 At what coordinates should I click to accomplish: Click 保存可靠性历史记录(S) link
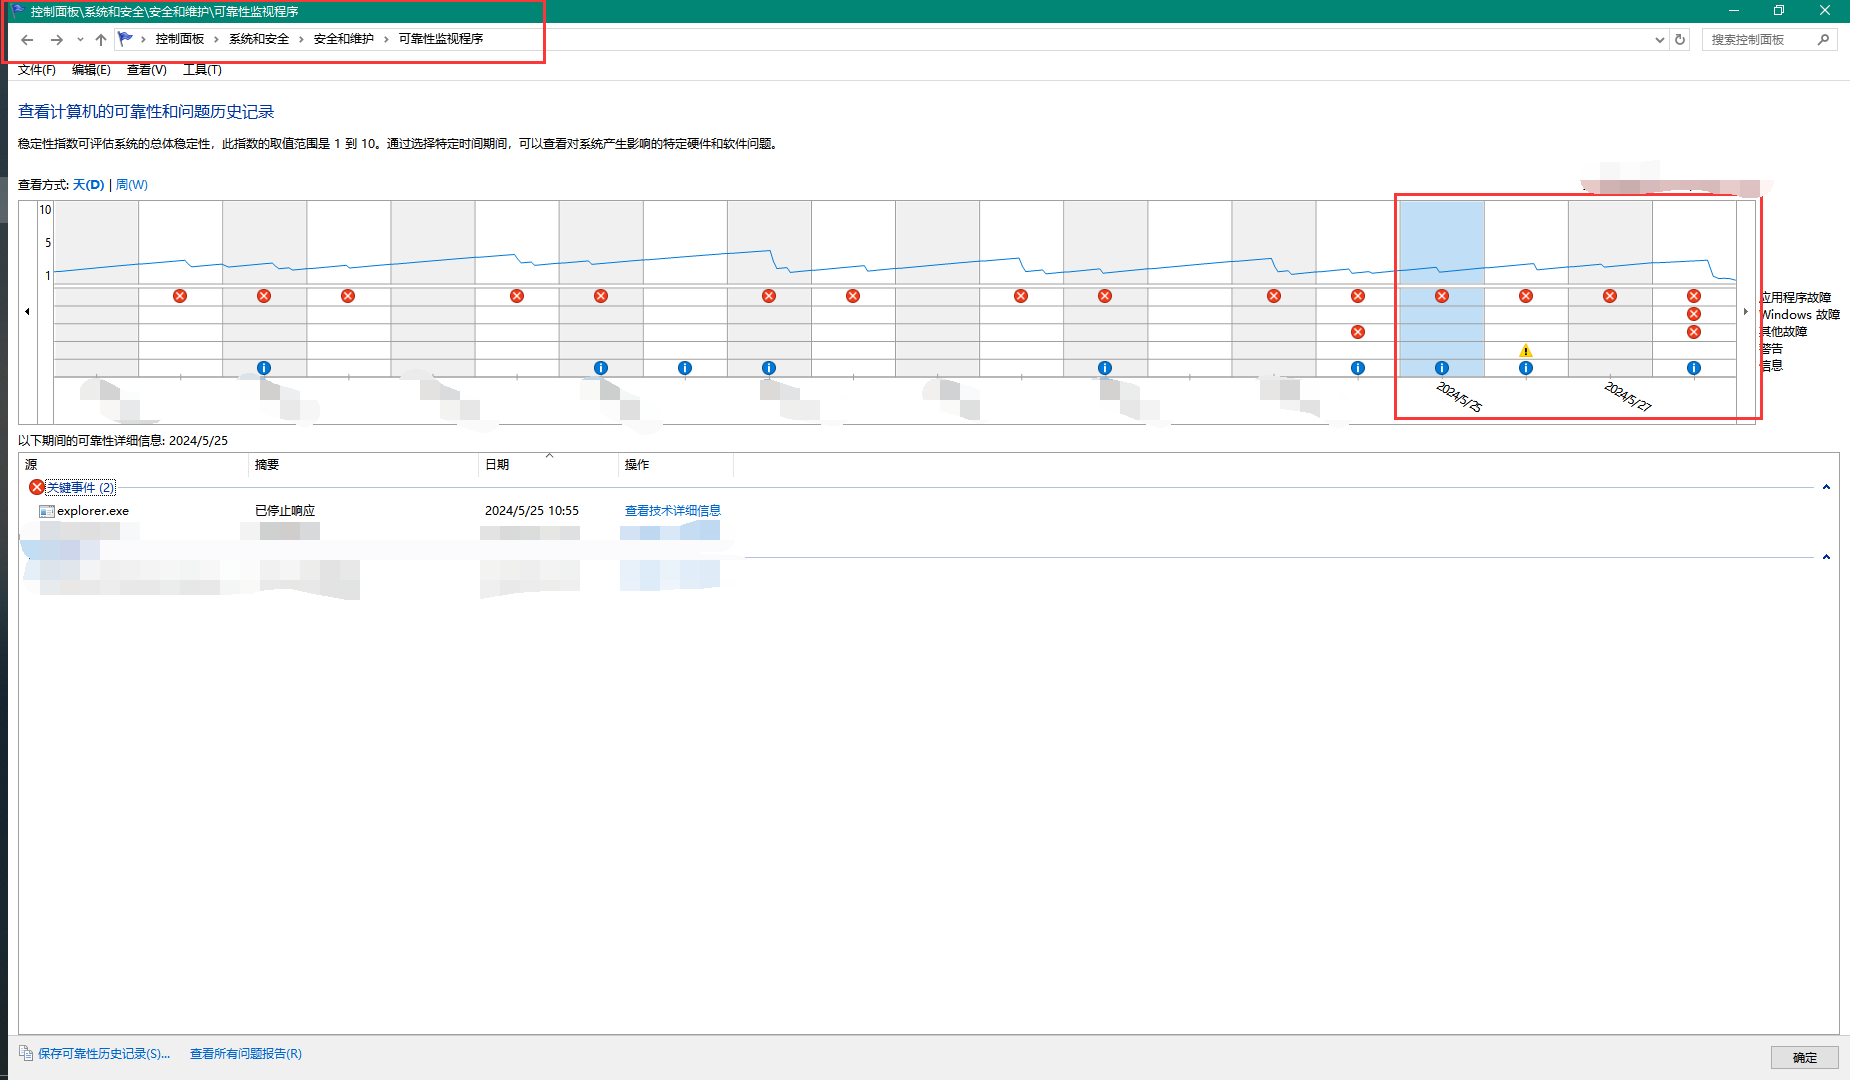[104, 1054]
